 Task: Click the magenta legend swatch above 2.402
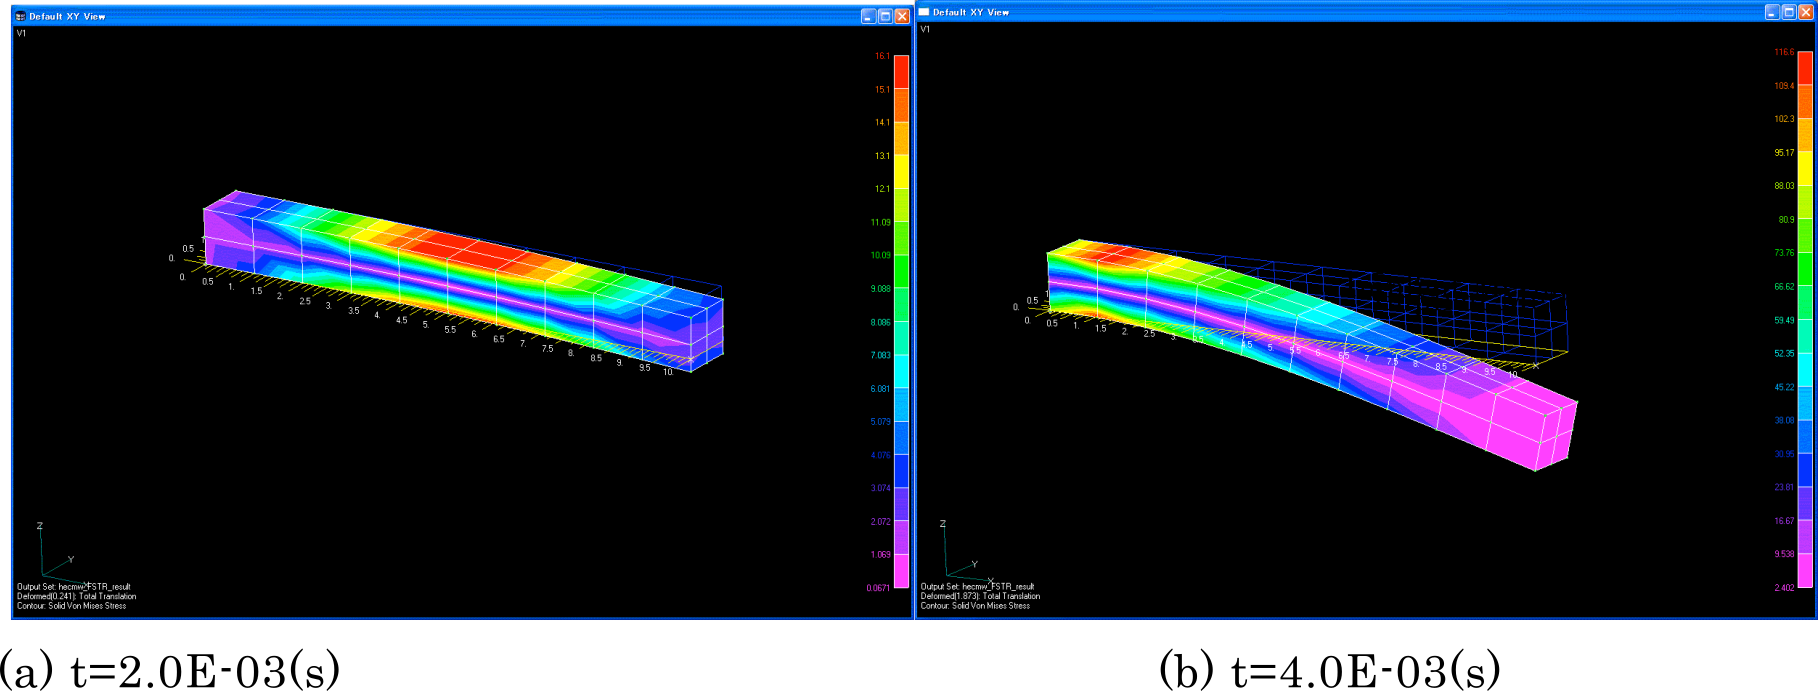tap(1805, 570)
